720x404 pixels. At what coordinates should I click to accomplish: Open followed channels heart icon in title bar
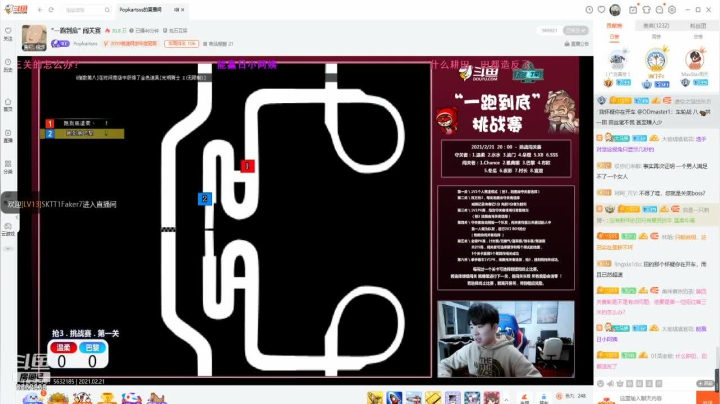[602, 10]
